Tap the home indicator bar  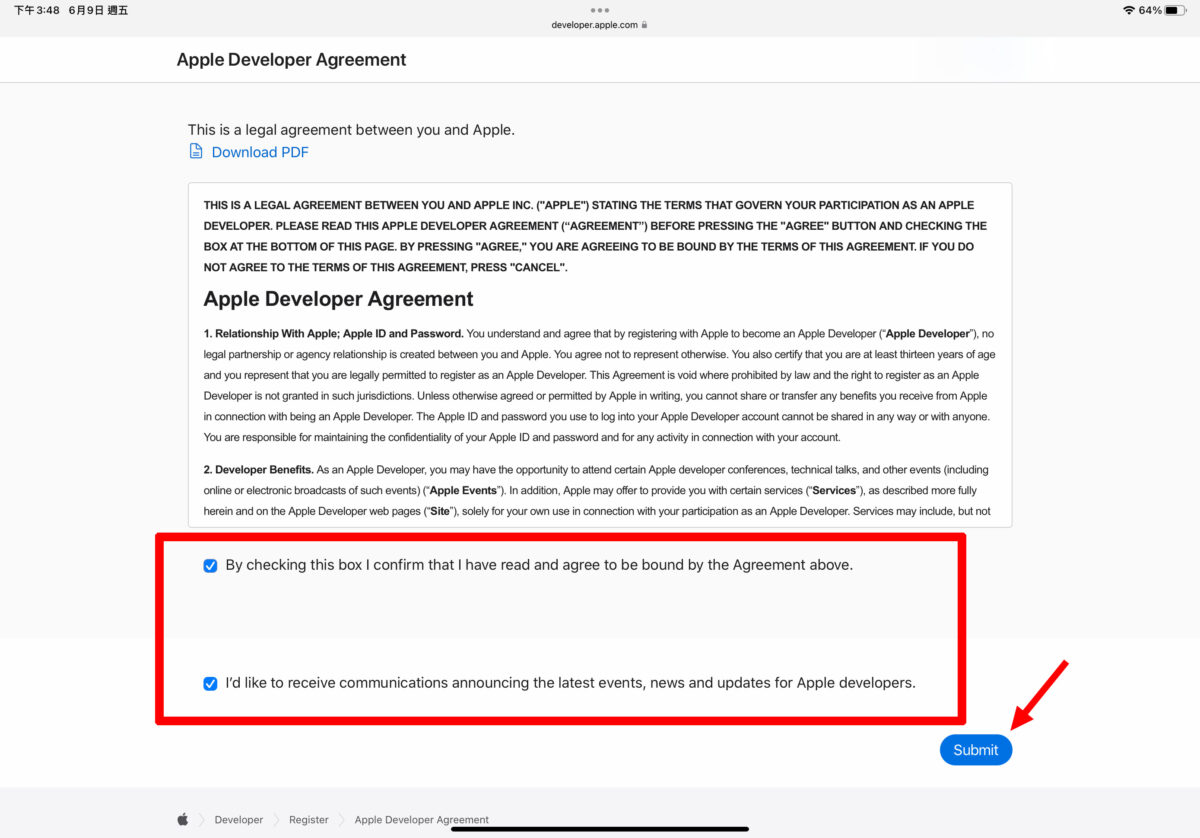tap(600, 828)
